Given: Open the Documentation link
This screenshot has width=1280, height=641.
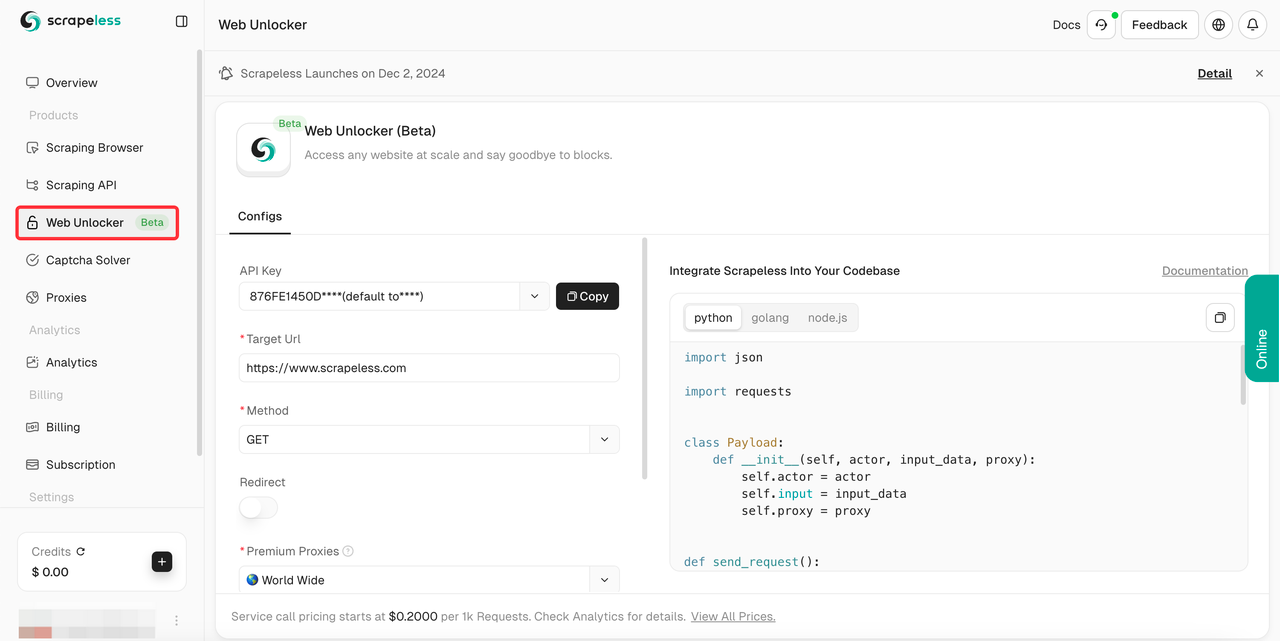Looking at the screenshot, I should 1205,271.
